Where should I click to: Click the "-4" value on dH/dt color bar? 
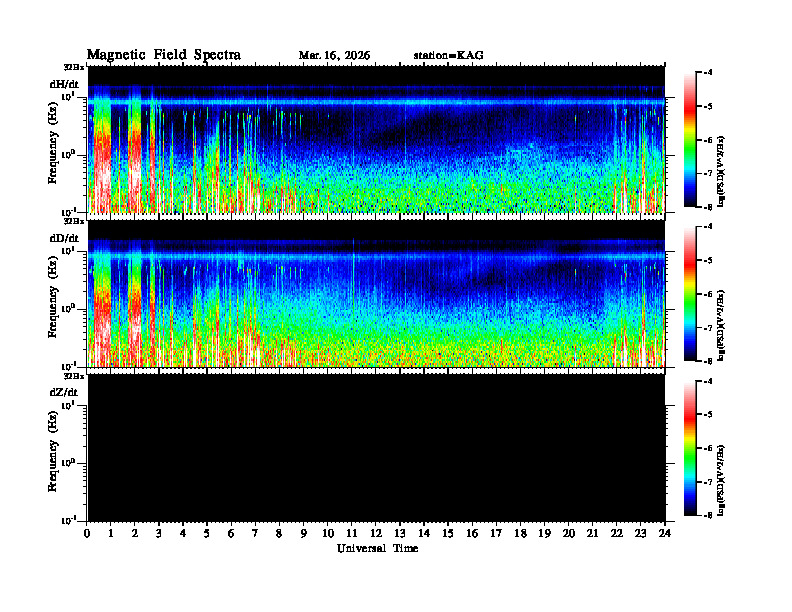click(x=708, y=73)
